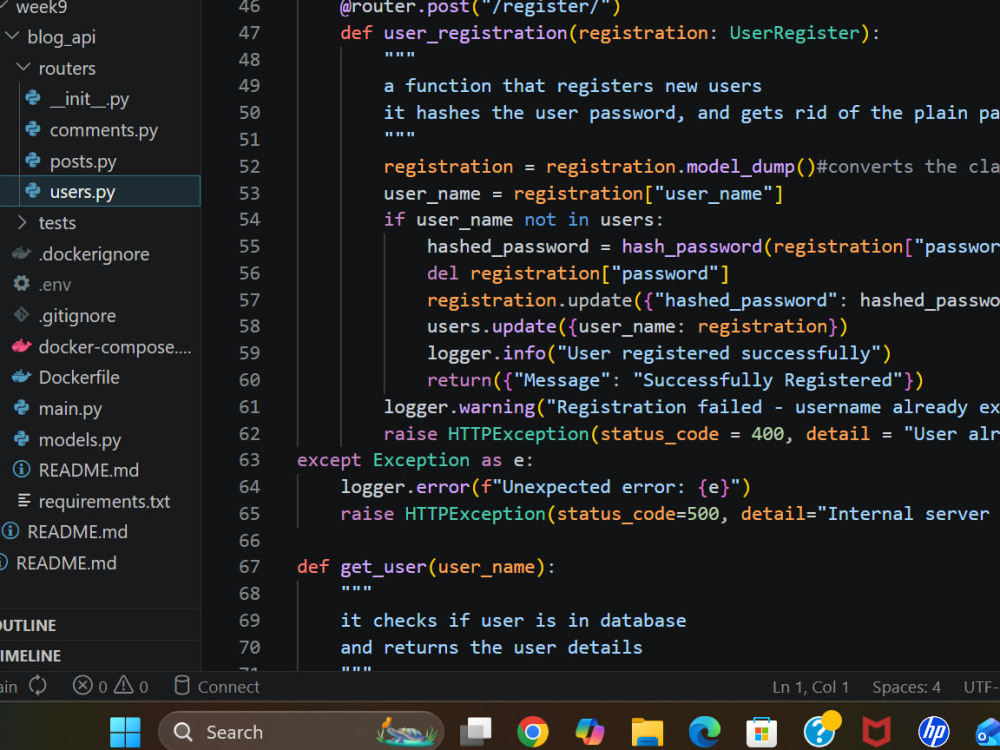Click pink Docker icon beside docker-compose
This screenshot has width=1000, height=750.
[22, 346]
